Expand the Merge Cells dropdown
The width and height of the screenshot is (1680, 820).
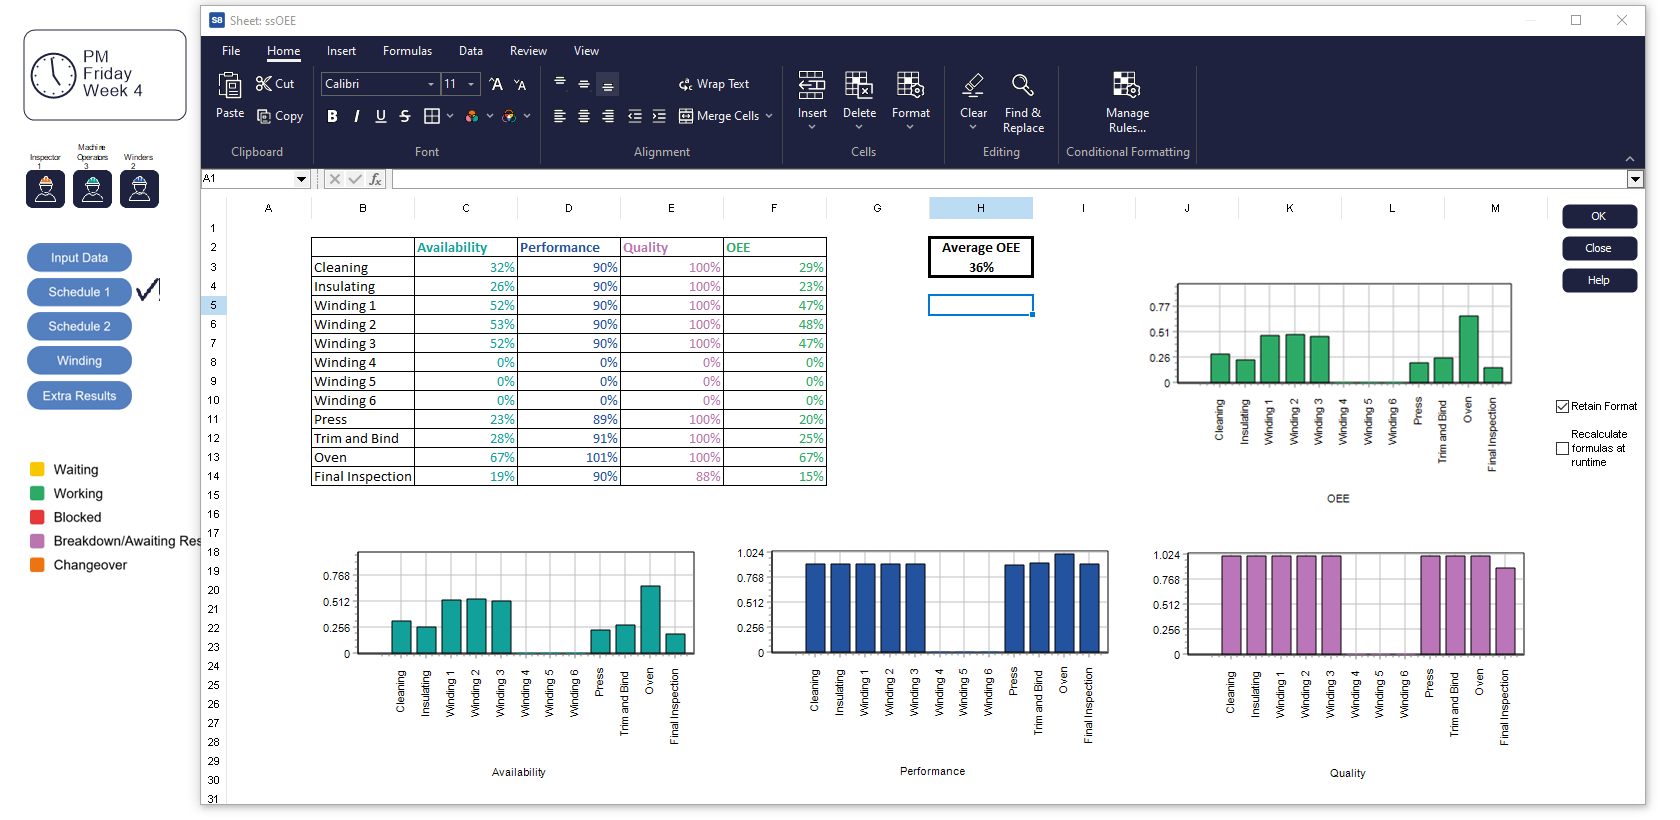pyautogui.click(x=769, y=116)
